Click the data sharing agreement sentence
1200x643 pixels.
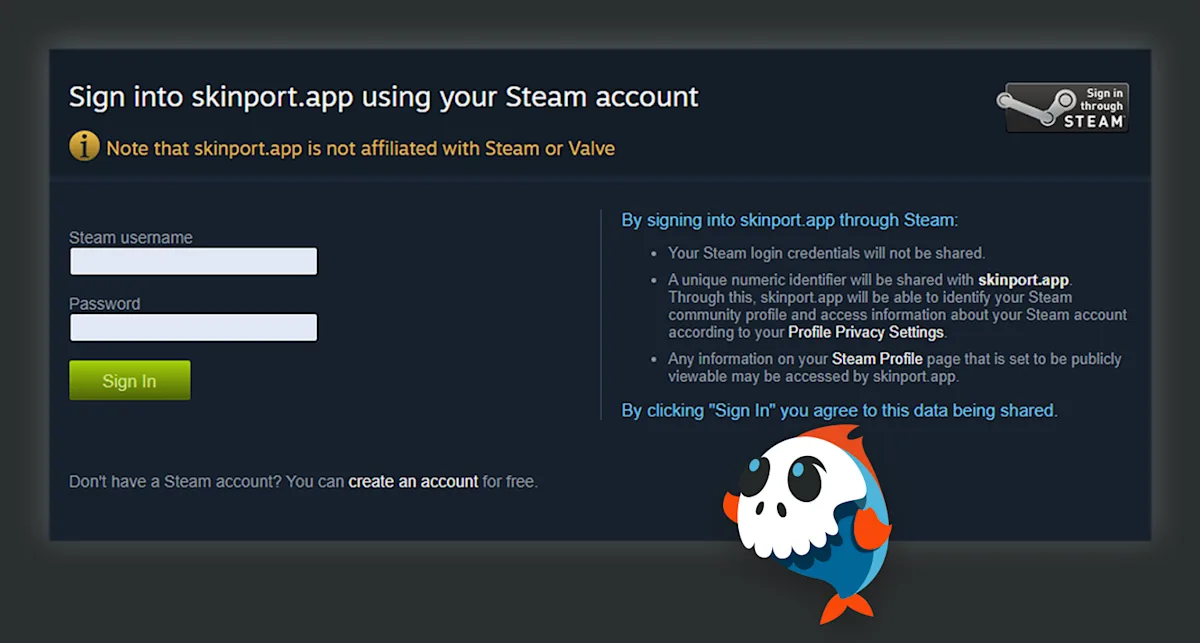[838, 410]
